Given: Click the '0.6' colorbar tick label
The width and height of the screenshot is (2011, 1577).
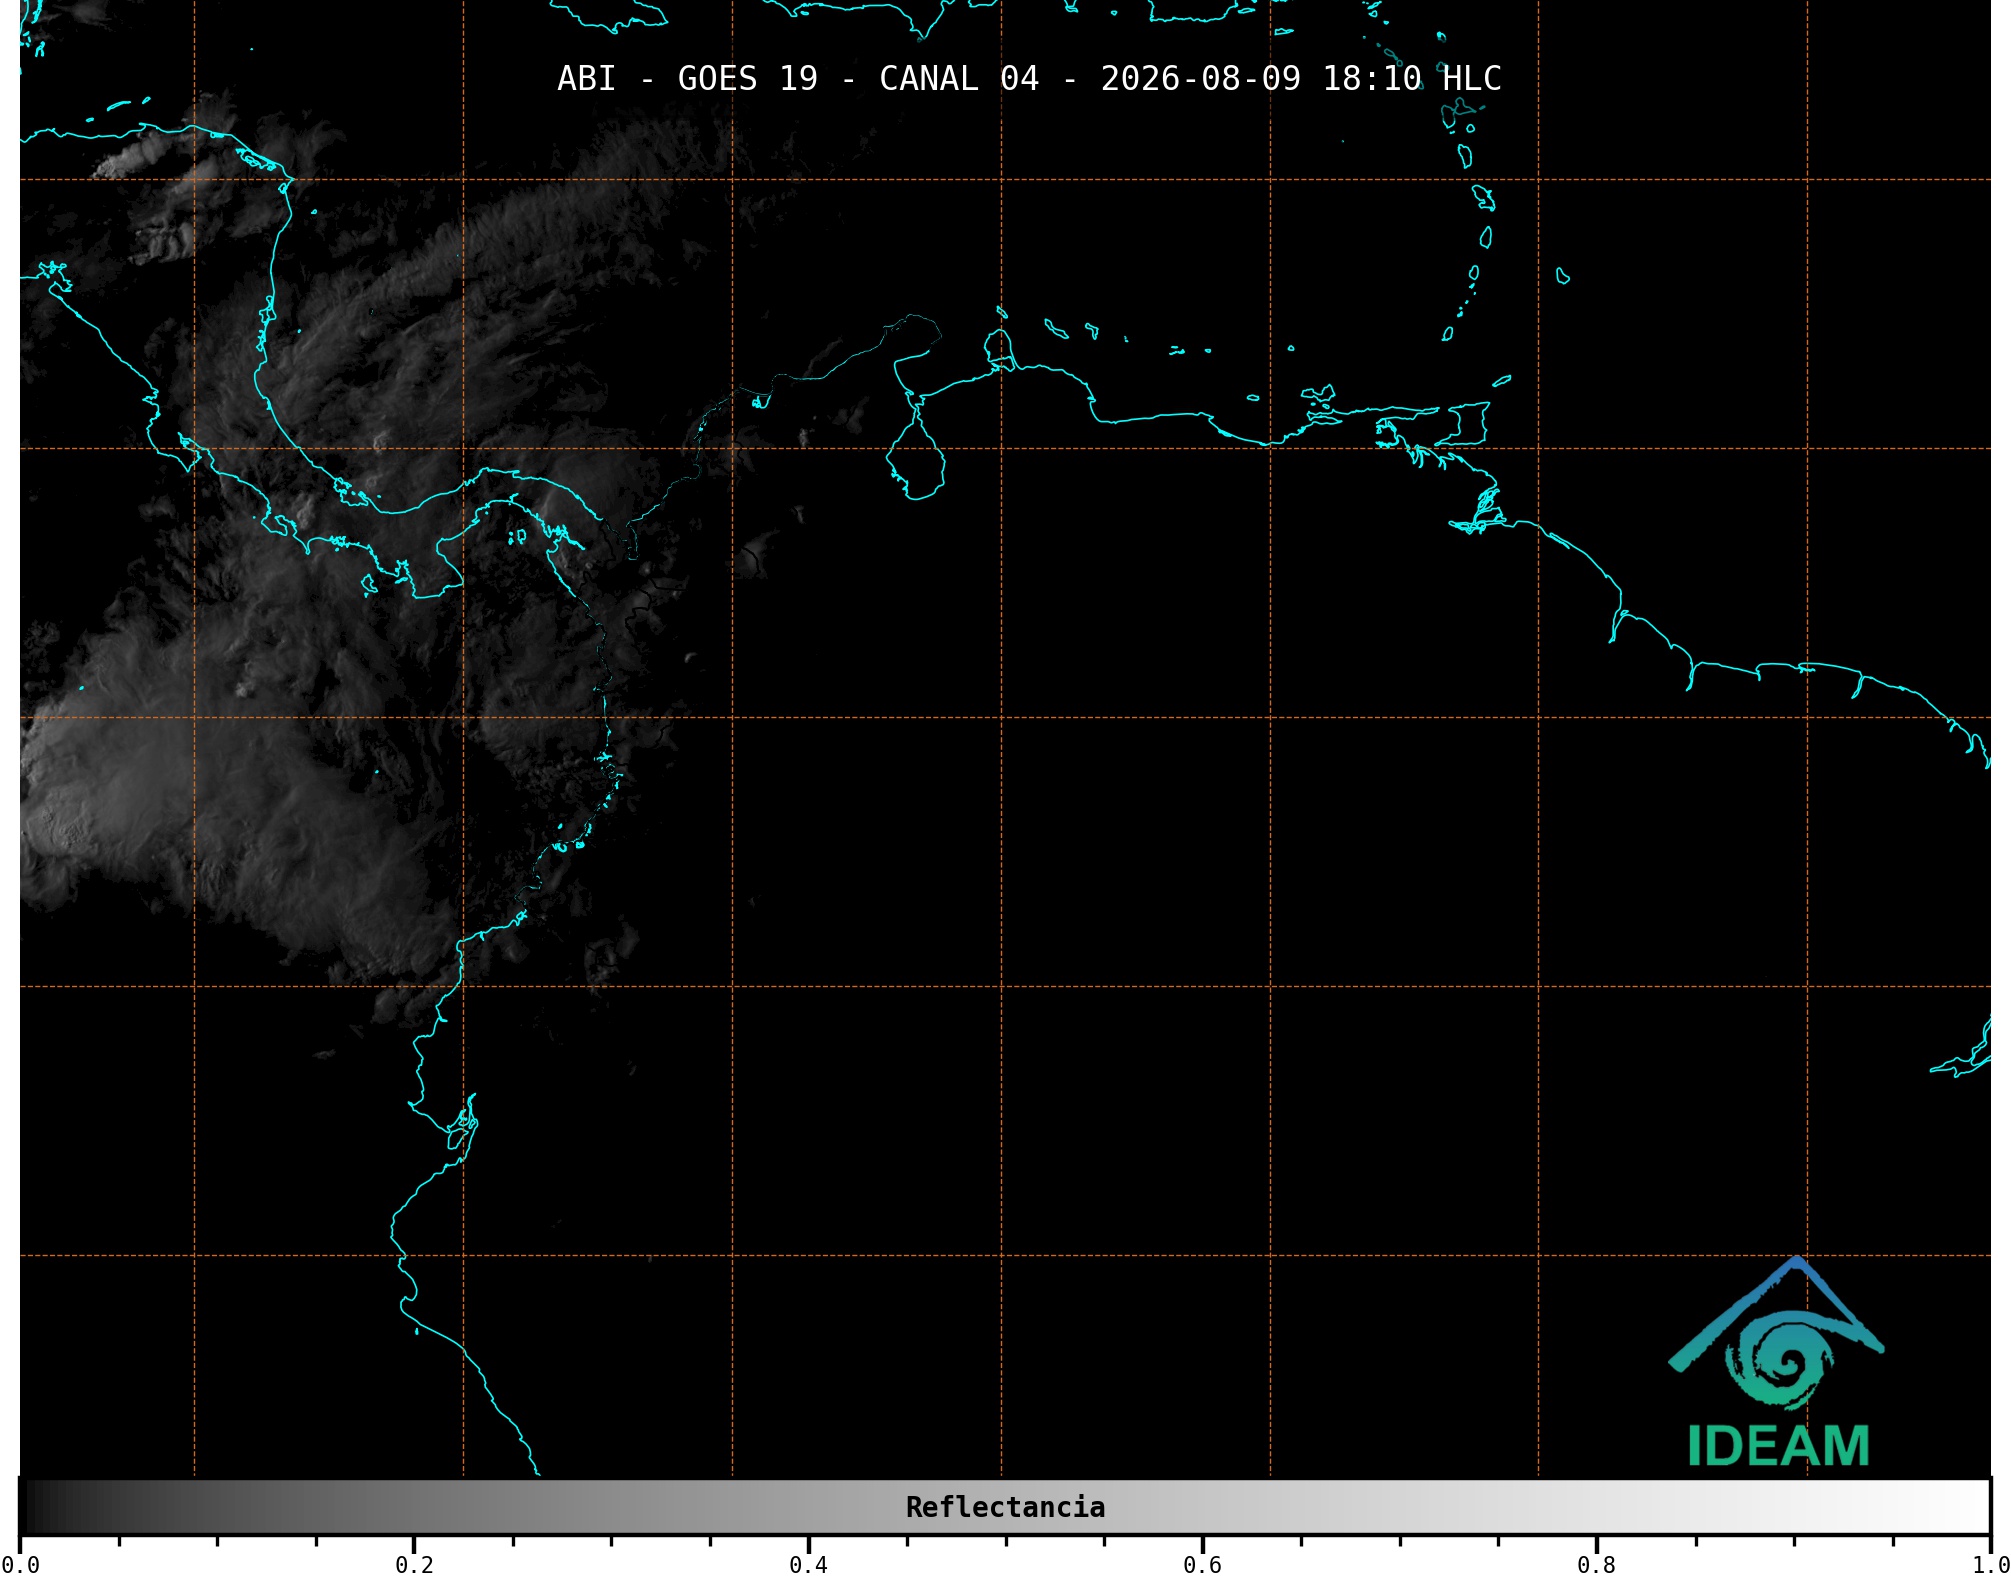Looking at the screenshot, I should pos(1202,1564).
